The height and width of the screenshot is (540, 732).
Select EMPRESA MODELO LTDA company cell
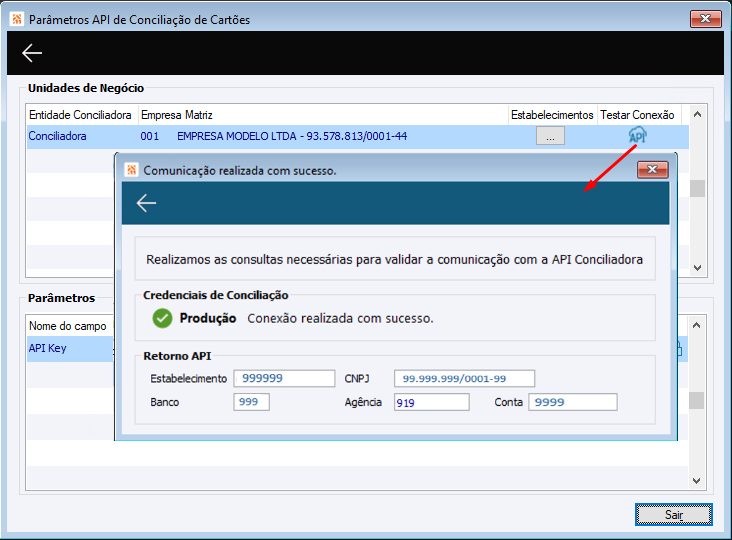point(292,136)
